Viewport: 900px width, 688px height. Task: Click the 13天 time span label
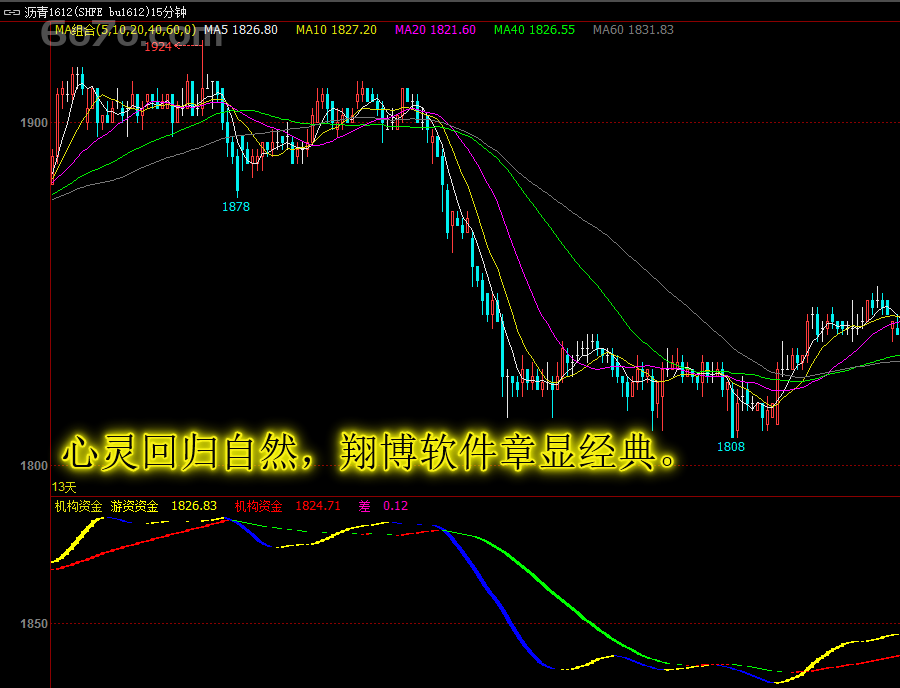(x=64, y=487)
